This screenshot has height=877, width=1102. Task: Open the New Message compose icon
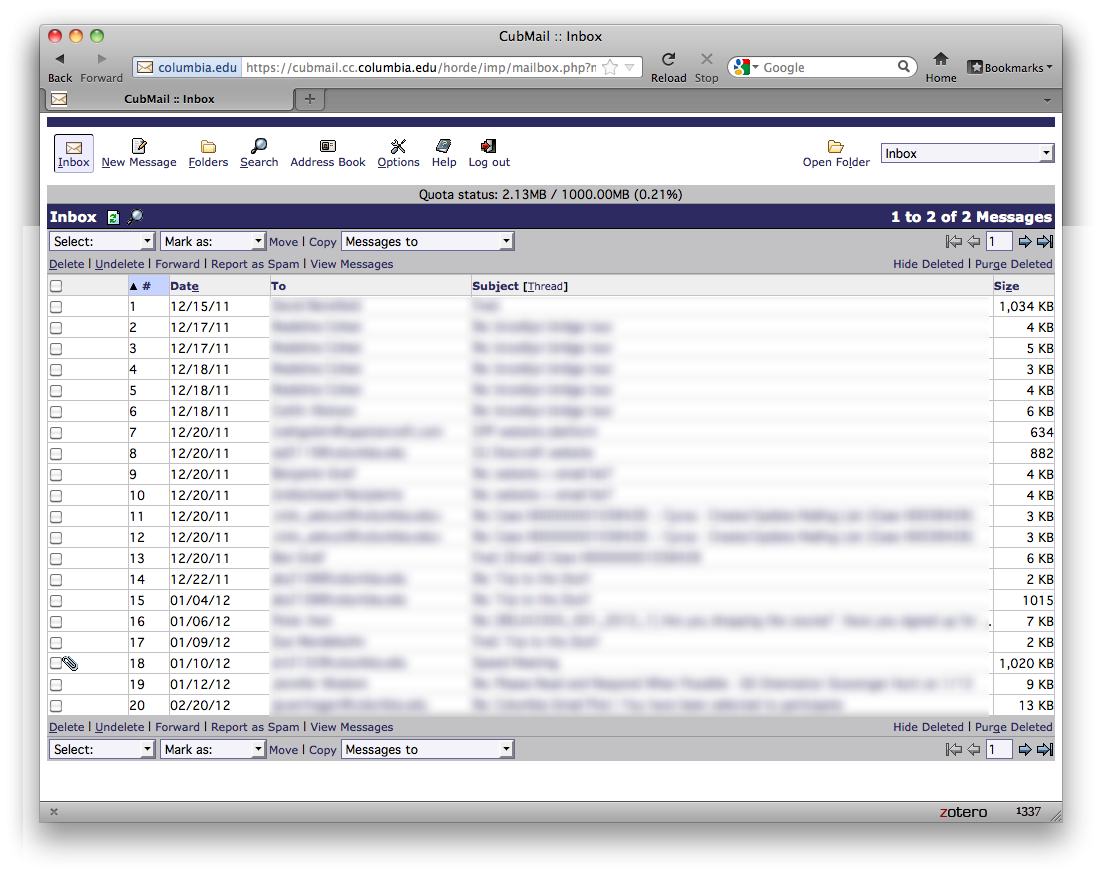coord(139,147)
